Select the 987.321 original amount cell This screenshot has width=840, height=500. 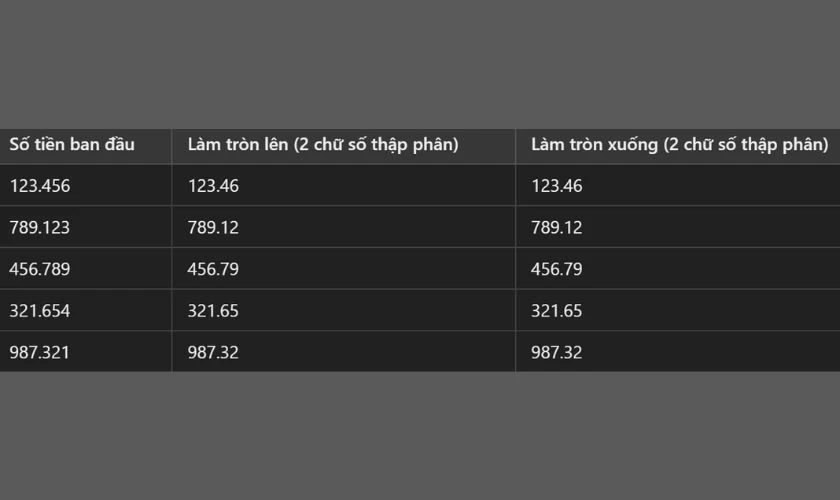[x=40, y=352]
